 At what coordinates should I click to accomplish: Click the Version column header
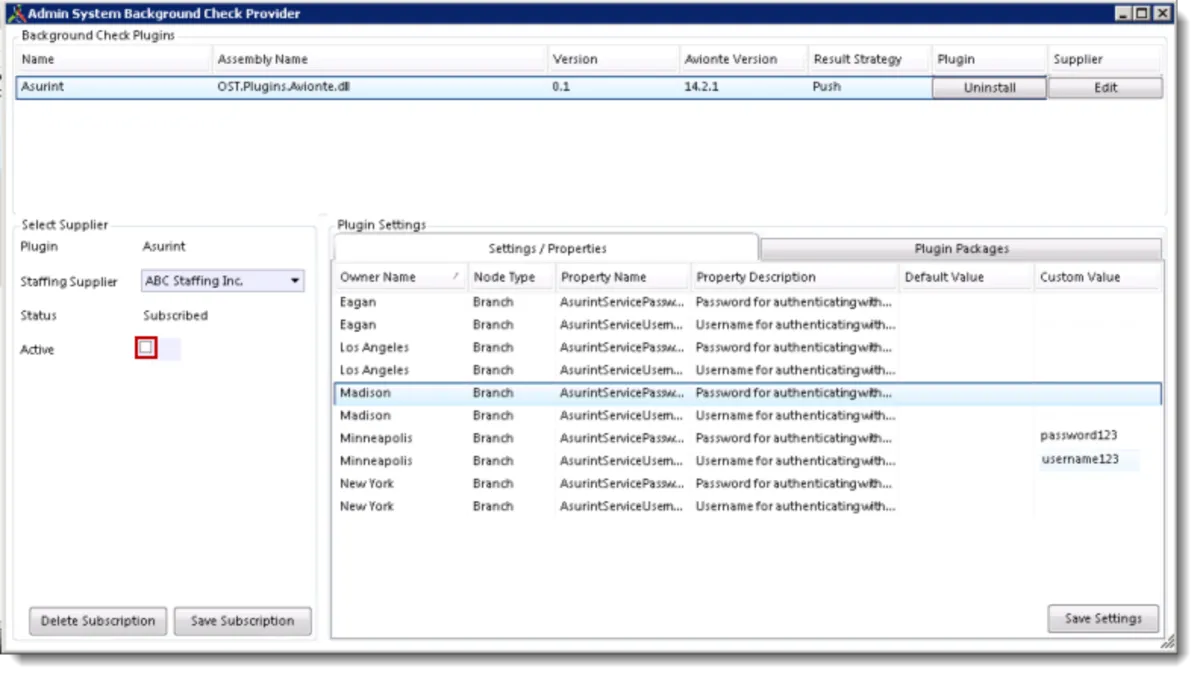614,60
